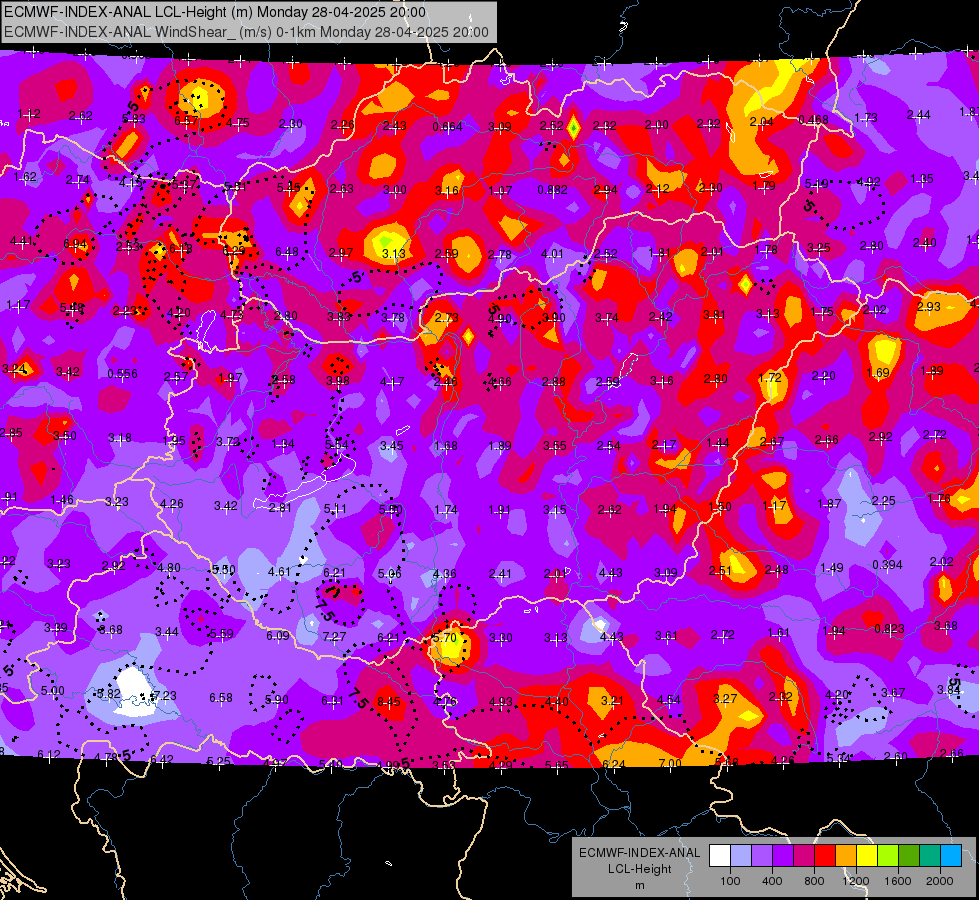Click the dark green legend swatch
This screenshot has height=900, width=979.
(x=909, y=856)
